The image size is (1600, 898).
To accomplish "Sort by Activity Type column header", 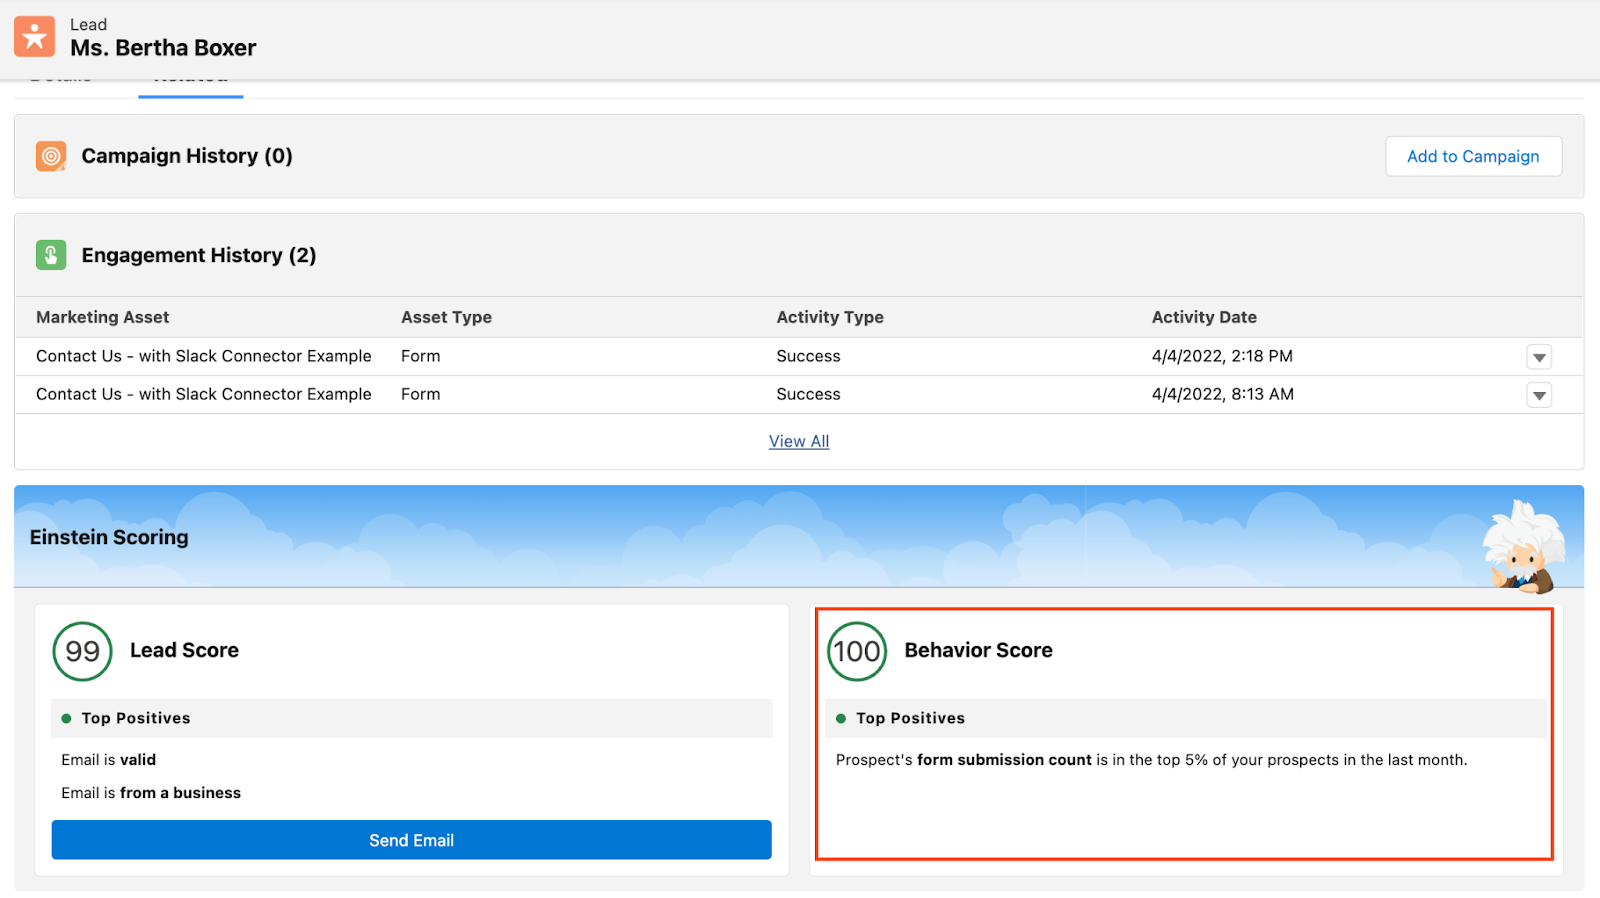I will tap(830, 317).
